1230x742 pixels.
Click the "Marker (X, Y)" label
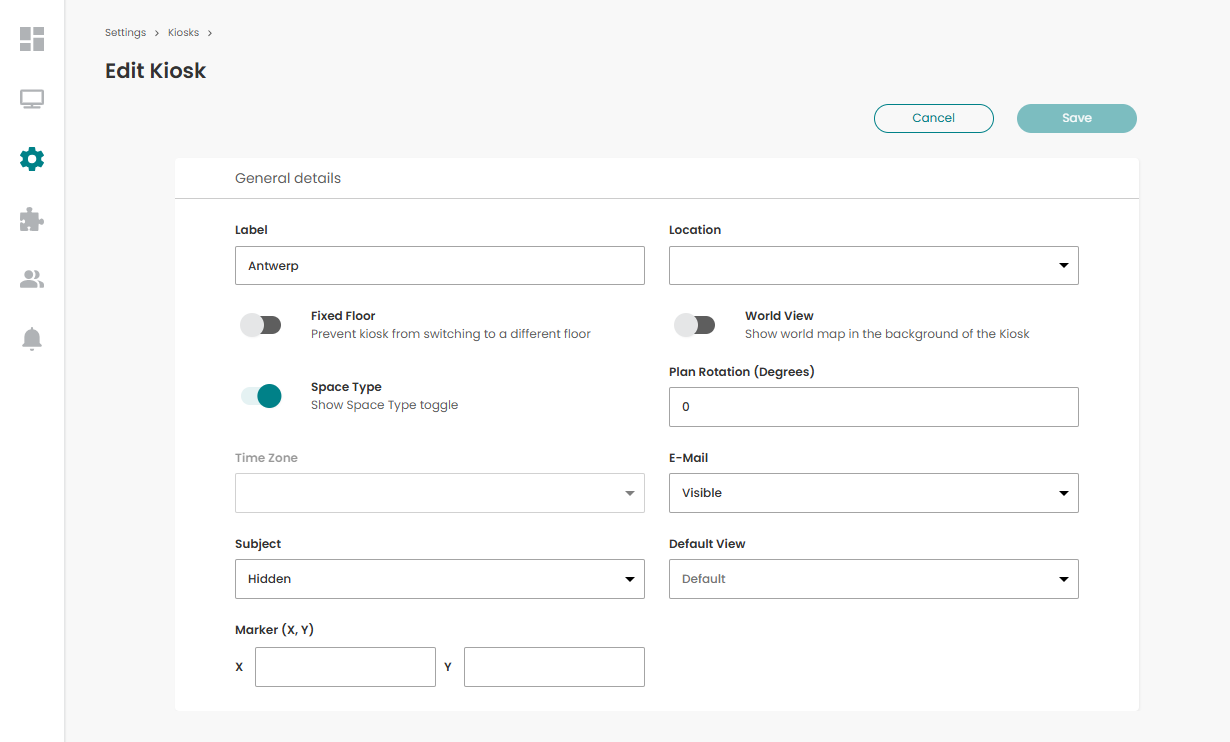pyautogui.click(x=275, y=630)
